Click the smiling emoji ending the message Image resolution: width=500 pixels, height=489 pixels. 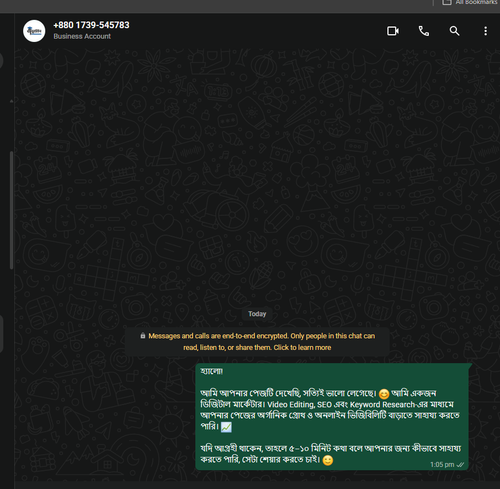328,460
